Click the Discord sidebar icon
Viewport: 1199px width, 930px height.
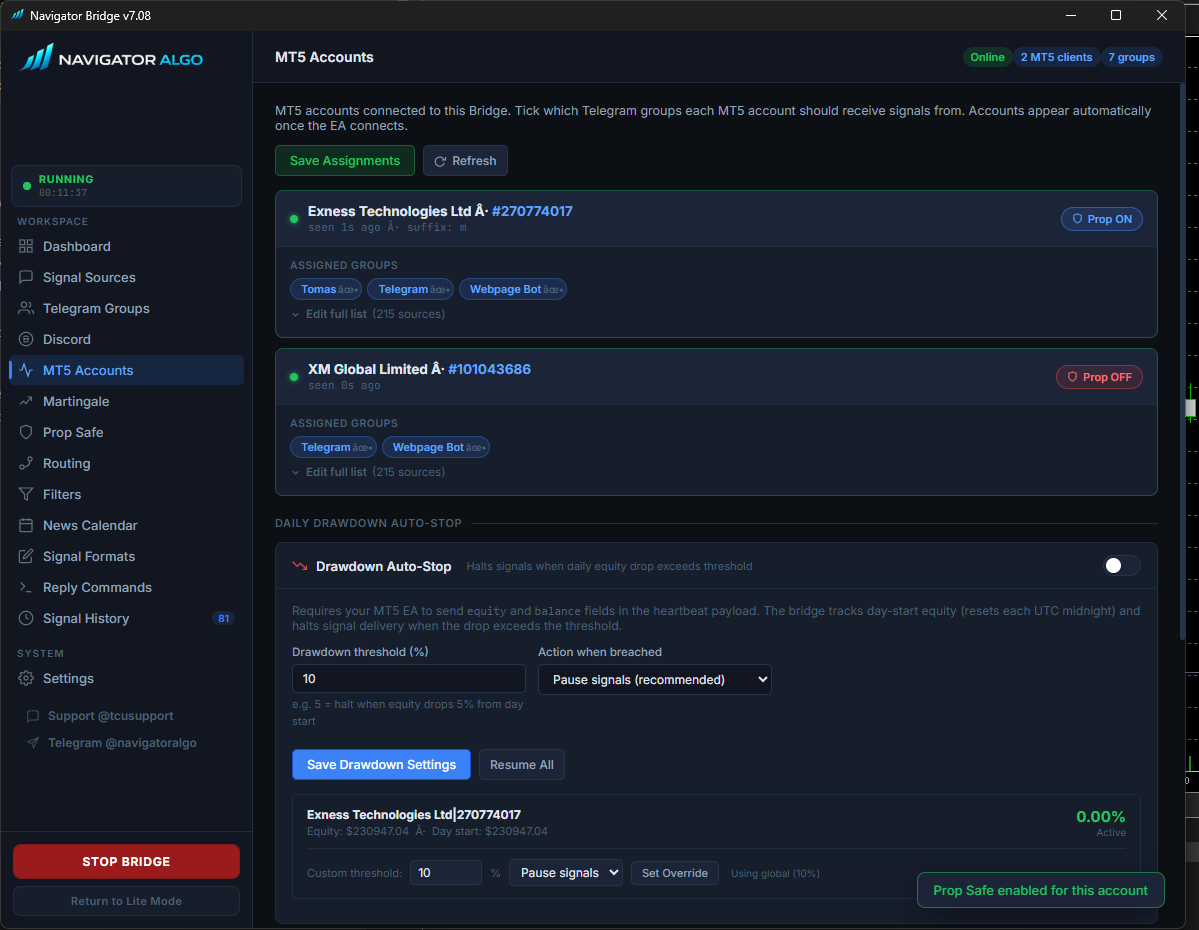tap(26, 339)
